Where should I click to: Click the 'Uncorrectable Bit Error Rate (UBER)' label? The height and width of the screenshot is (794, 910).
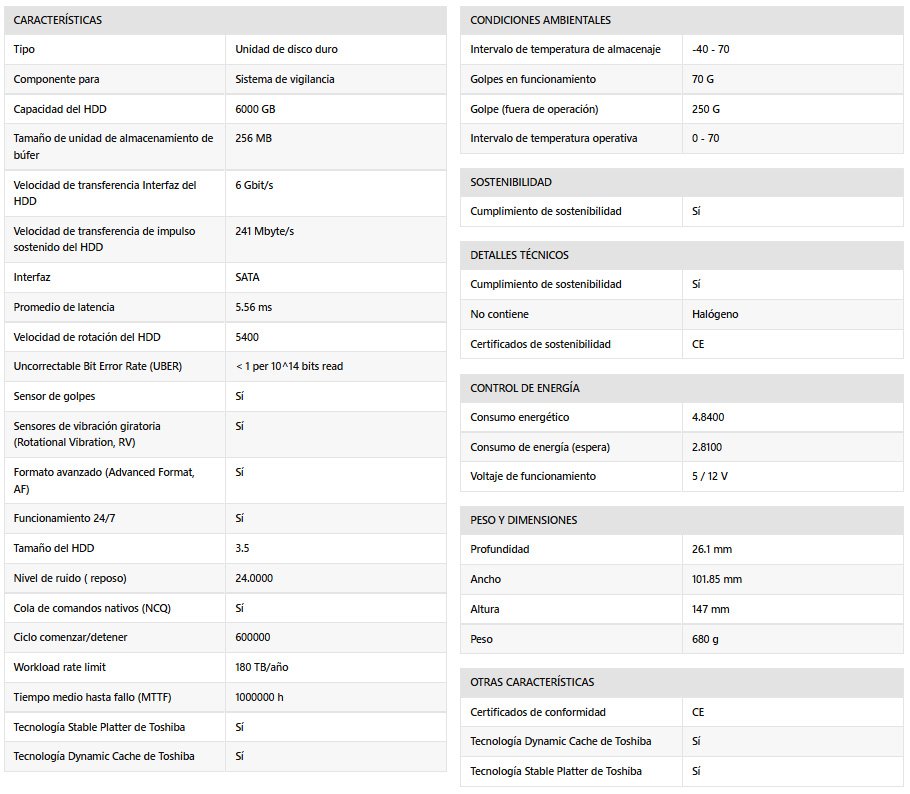tap(98, 366)
